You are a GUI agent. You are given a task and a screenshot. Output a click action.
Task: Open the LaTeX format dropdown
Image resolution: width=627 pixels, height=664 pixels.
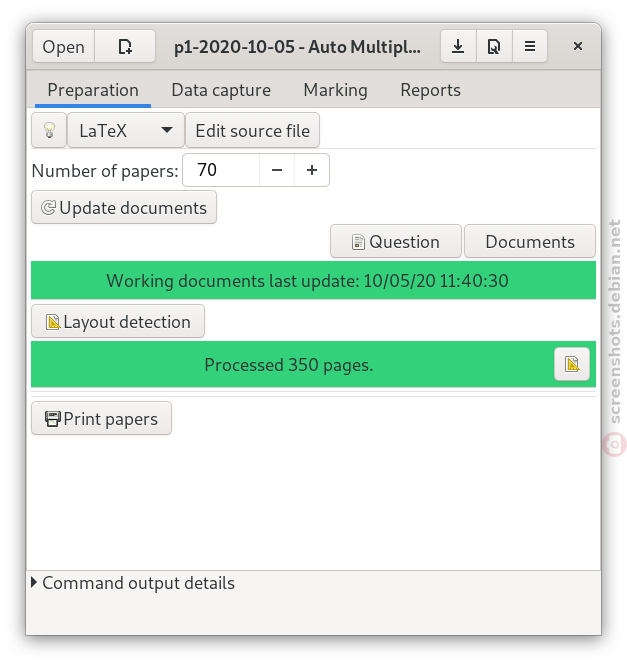click(x=126, y=130)
